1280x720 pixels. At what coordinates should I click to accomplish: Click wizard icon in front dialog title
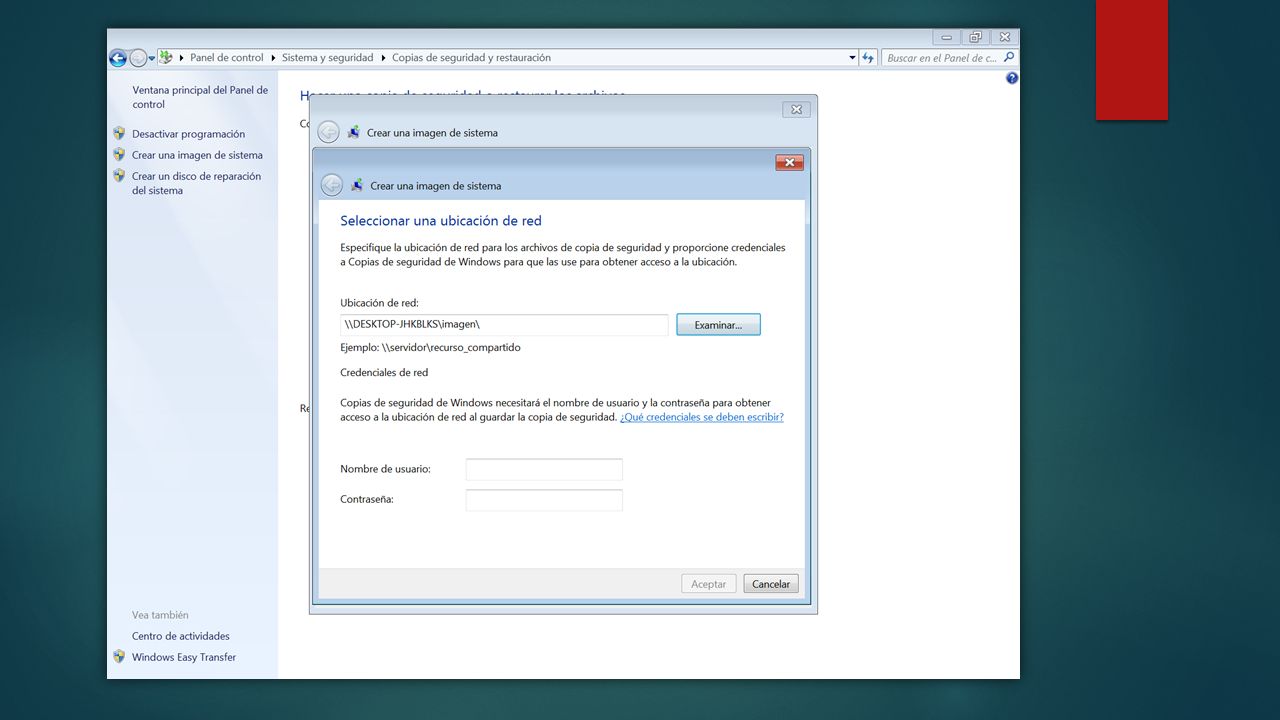[x=357, y=185]
